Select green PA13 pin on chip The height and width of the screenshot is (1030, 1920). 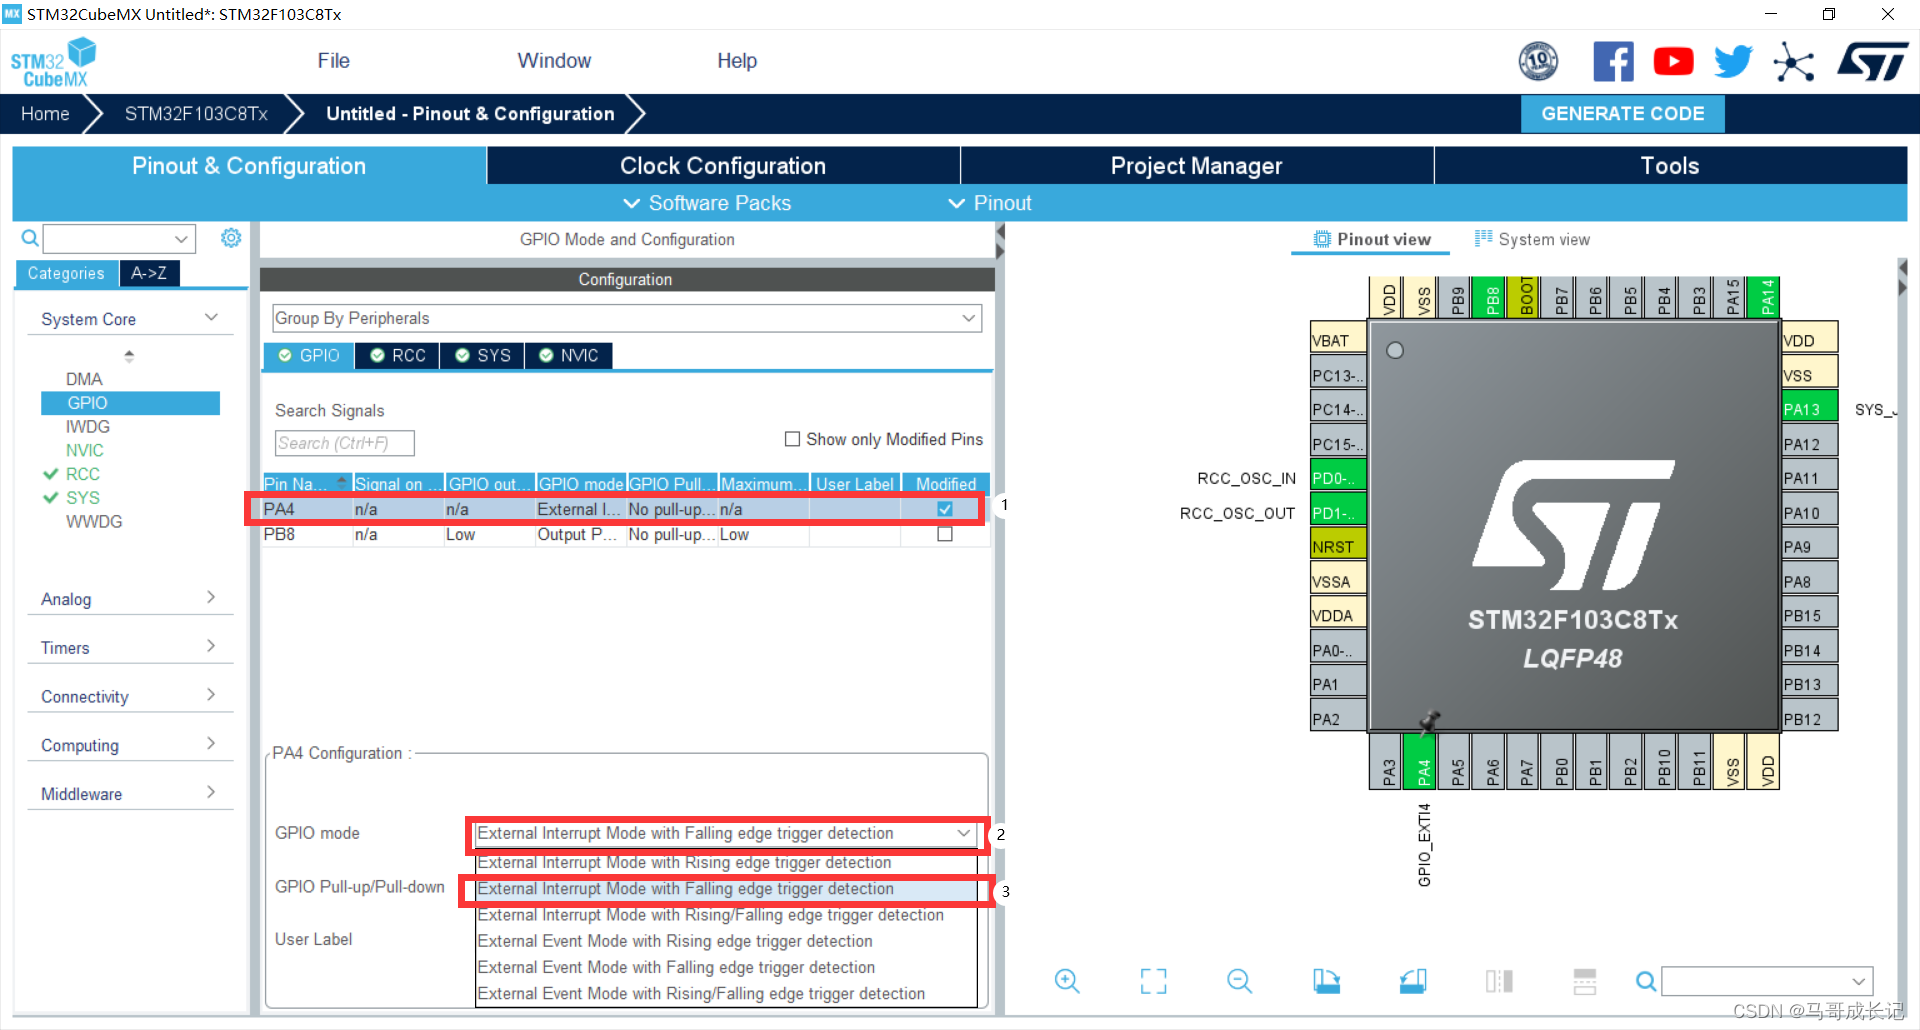tap(1809, 408)
